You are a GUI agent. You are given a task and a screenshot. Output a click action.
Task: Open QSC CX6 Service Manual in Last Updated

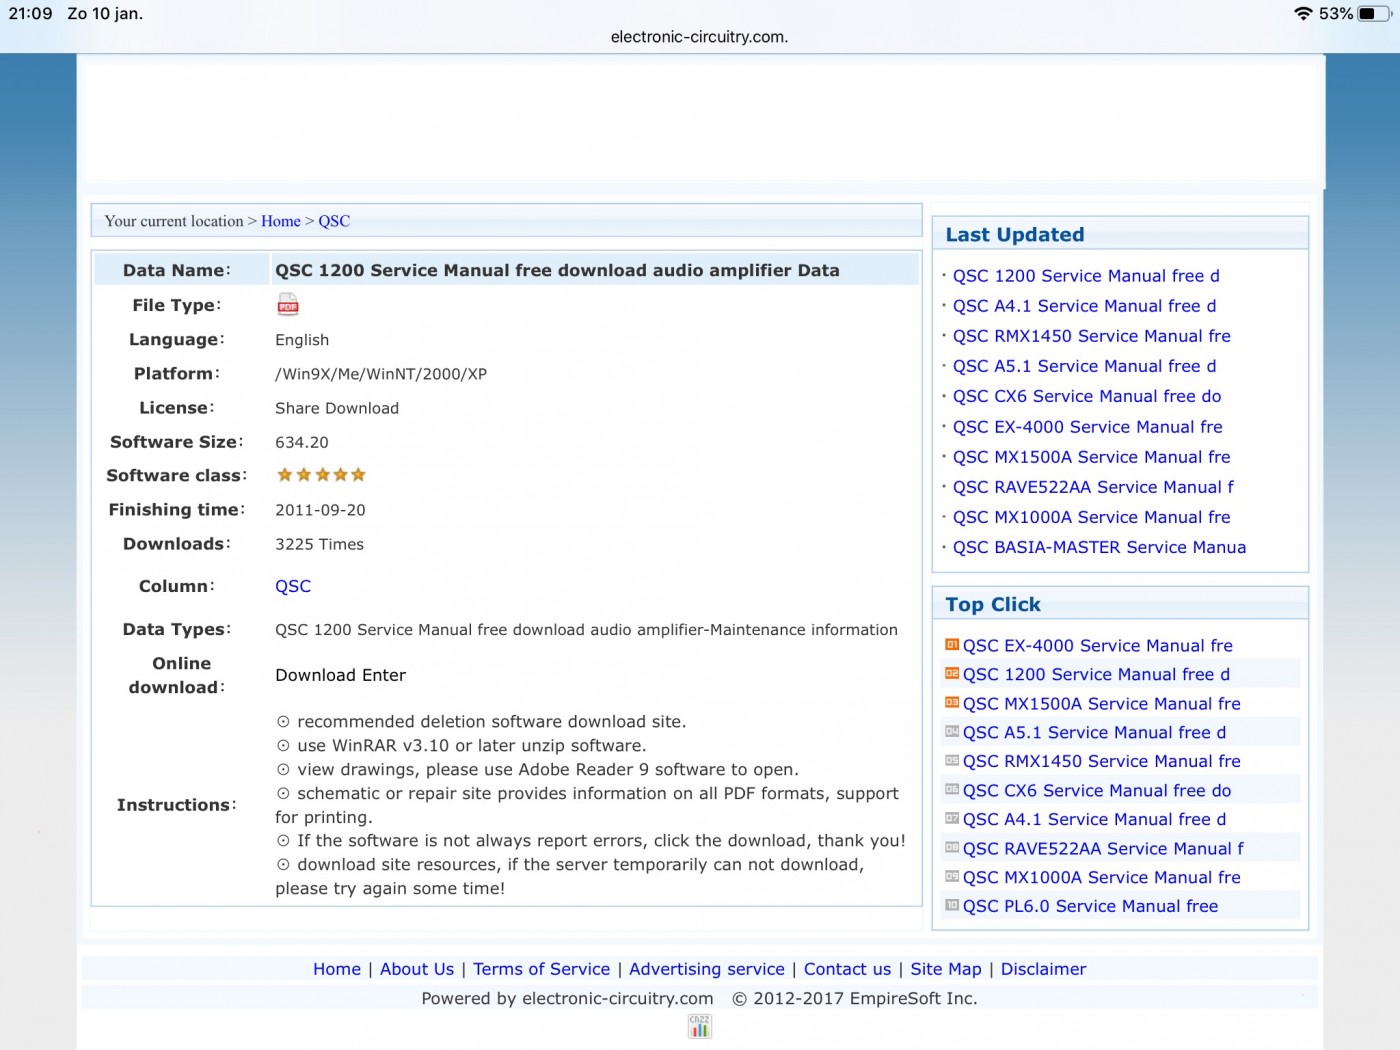1087,396
